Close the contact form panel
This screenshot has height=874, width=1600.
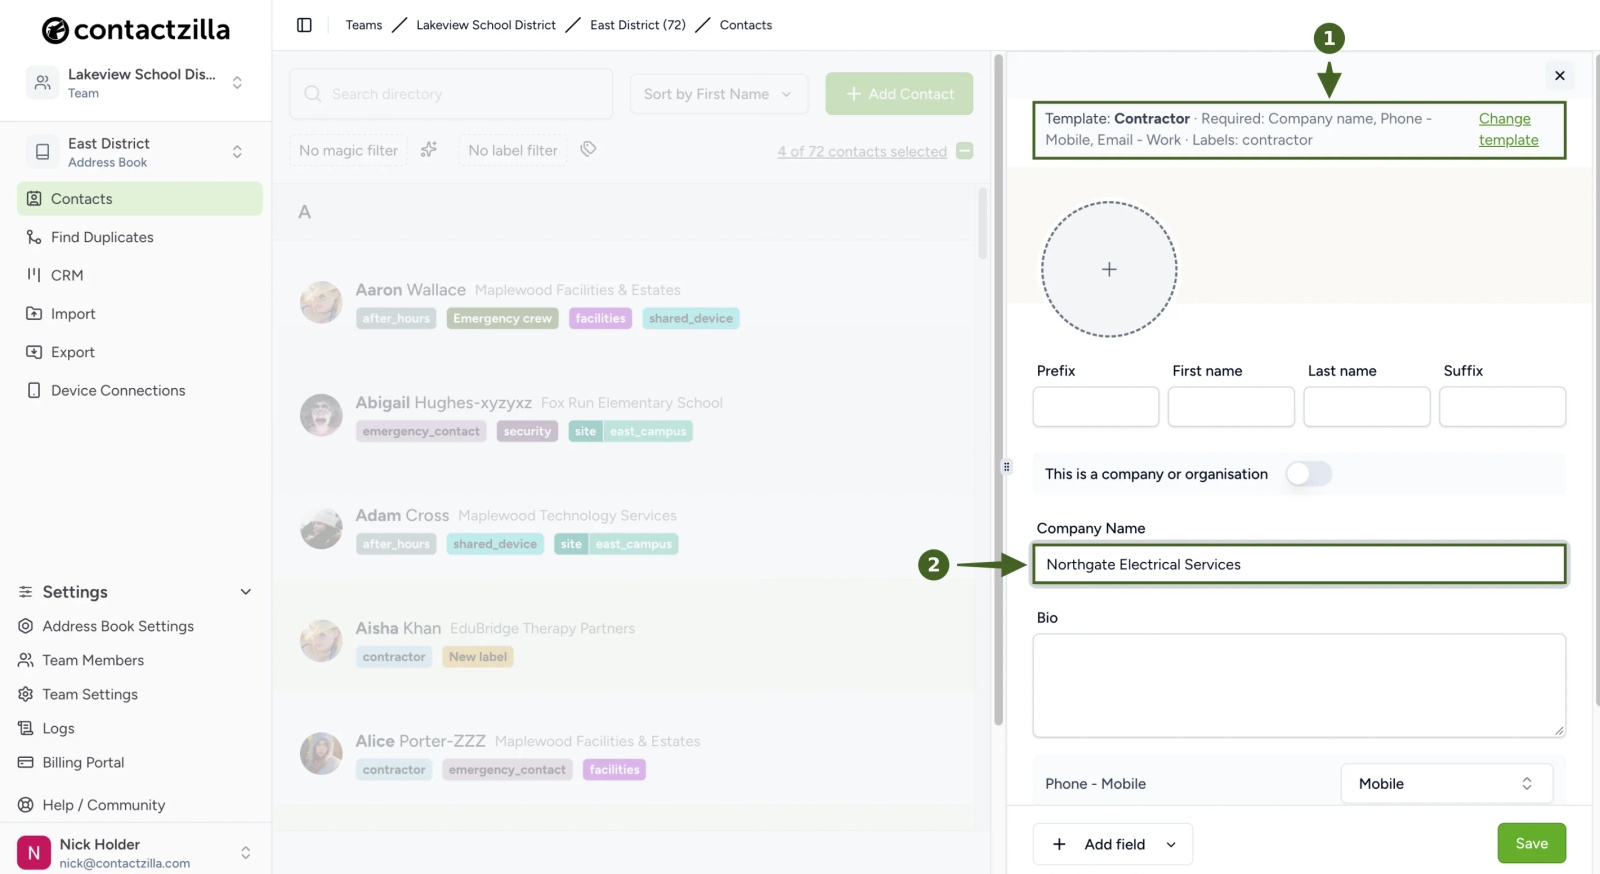[1559, 76]
